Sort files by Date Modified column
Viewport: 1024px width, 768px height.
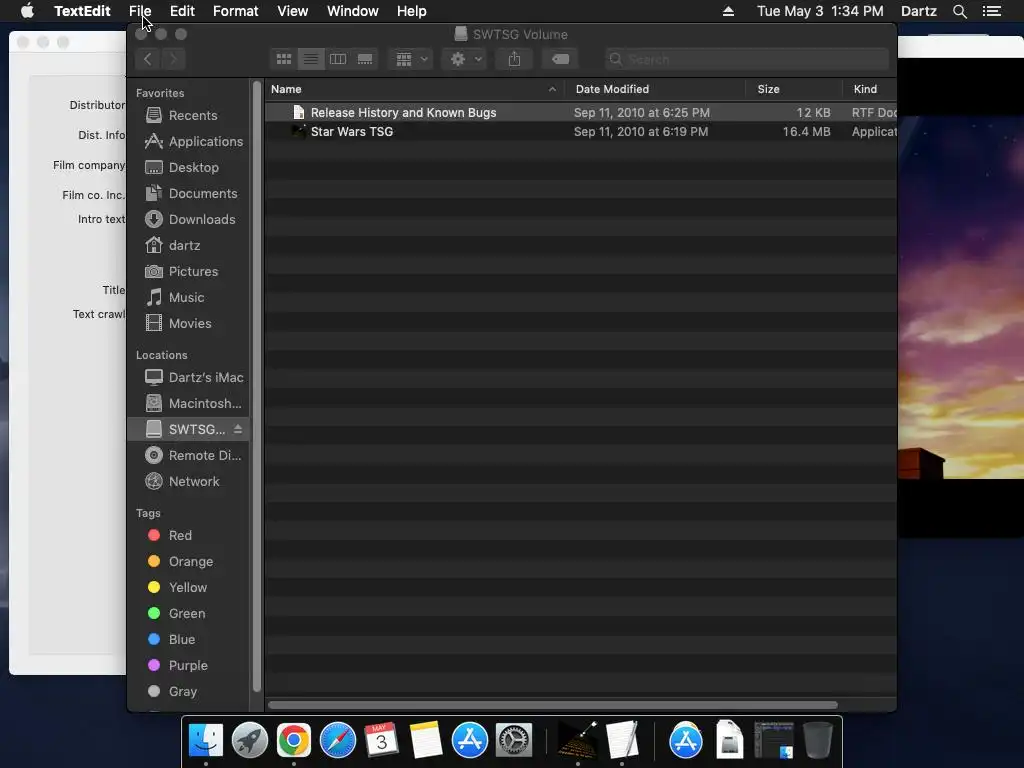click(x=655, y=89)
